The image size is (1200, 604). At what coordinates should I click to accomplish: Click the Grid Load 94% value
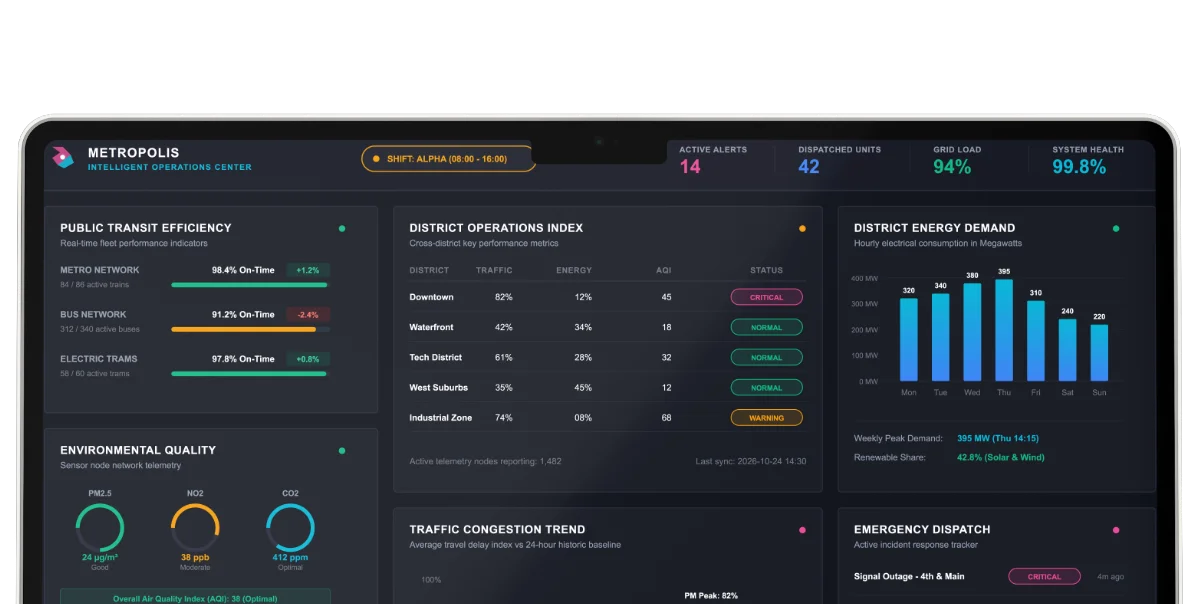(x=952, y=167)
